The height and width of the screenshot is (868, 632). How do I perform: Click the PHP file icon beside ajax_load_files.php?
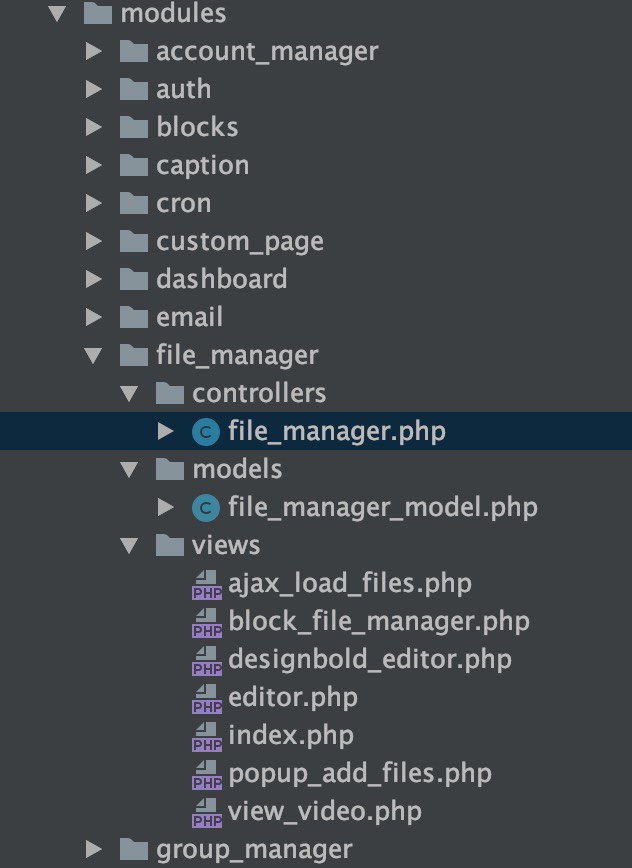coord(207,585)
